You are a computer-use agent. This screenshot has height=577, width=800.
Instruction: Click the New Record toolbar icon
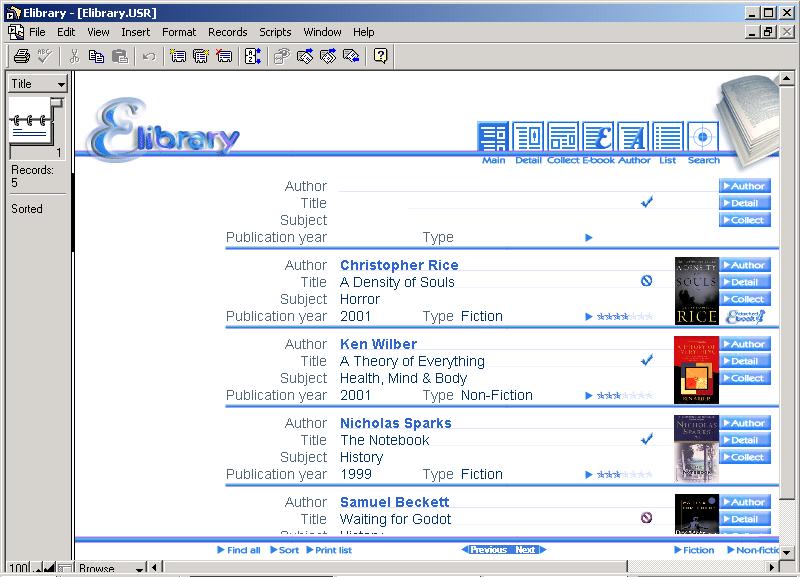pos(178,56)
